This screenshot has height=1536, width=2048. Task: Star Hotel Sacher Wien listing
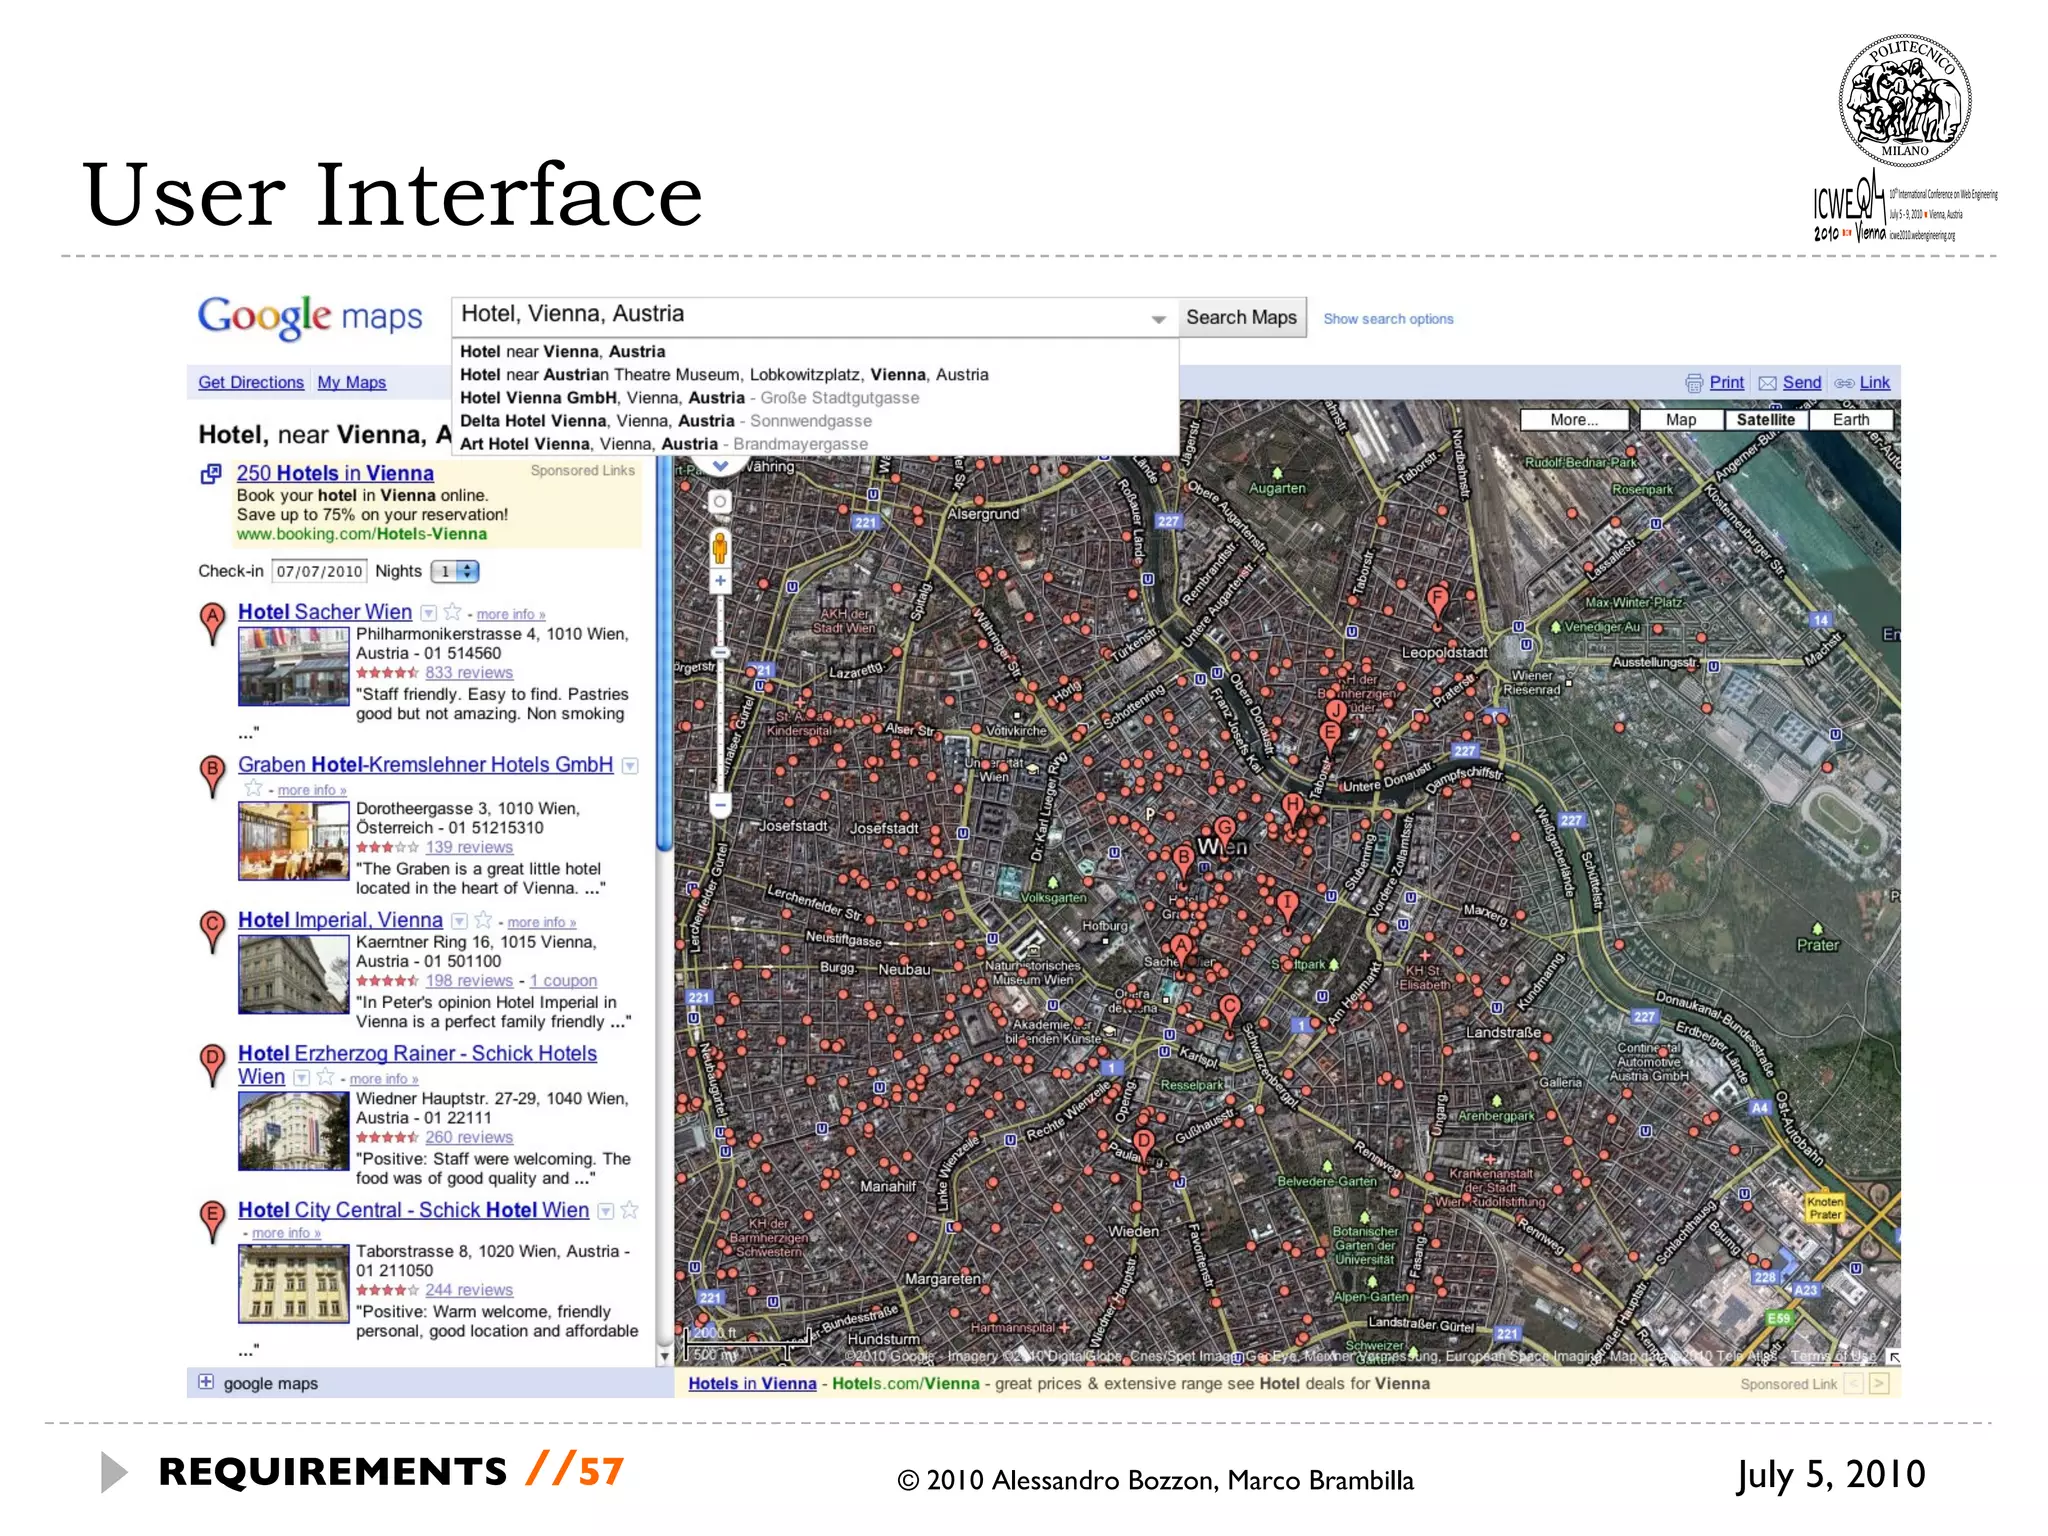click(x=453, y=612)
